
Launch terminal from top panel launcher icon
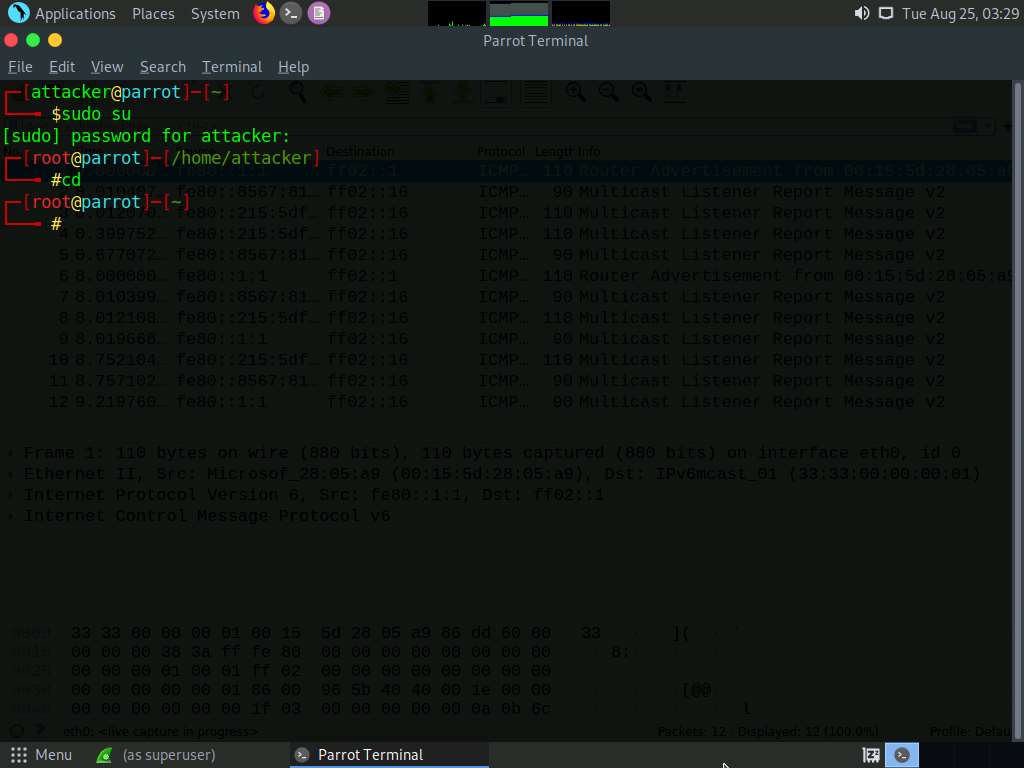coord(291,13)
